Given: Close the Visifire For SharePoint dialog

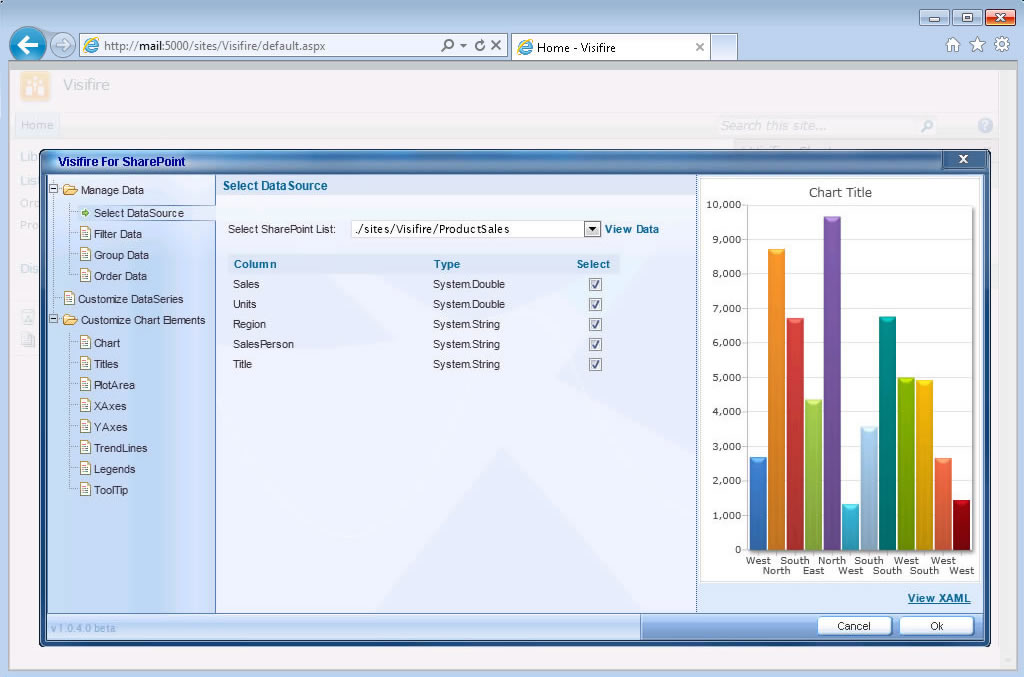Looking at the screenshot, I should 963,159.
